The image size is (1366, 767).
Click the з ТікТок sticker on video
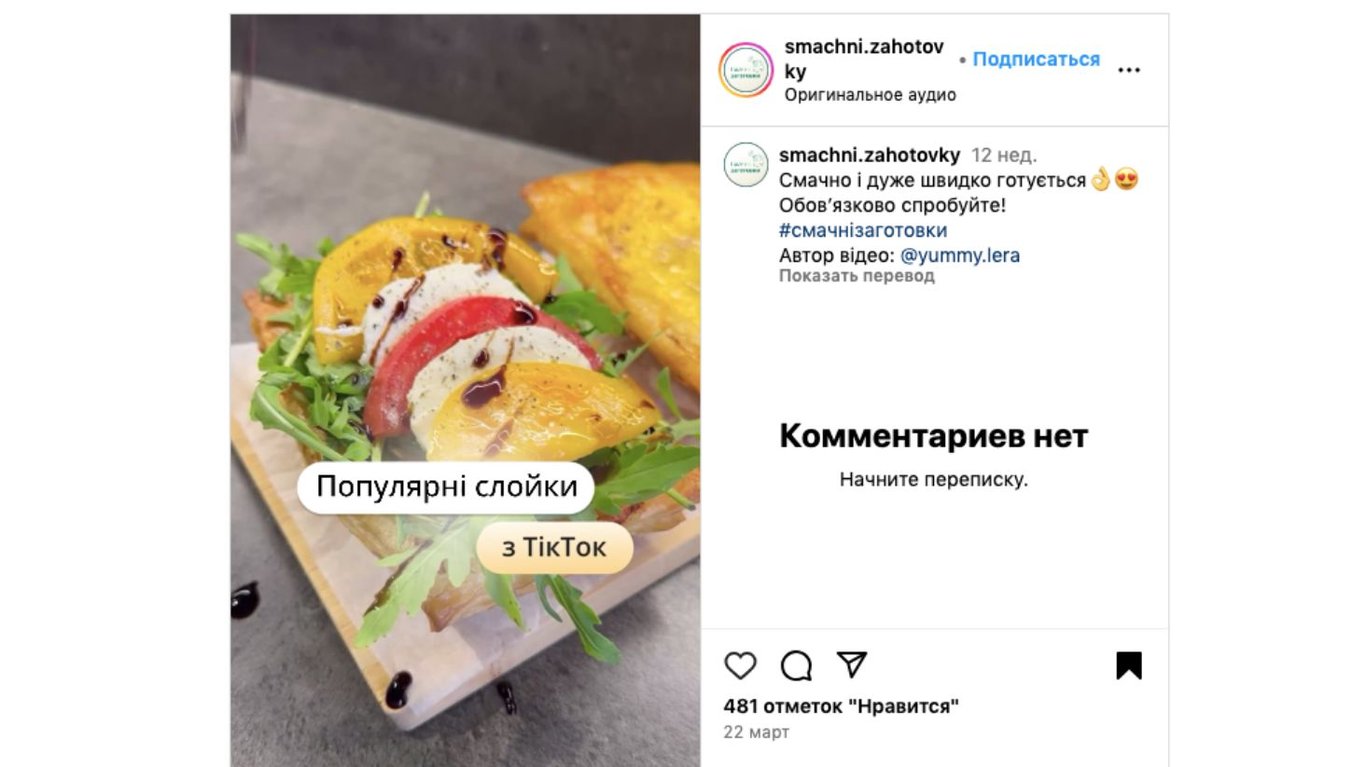[554, 548]
